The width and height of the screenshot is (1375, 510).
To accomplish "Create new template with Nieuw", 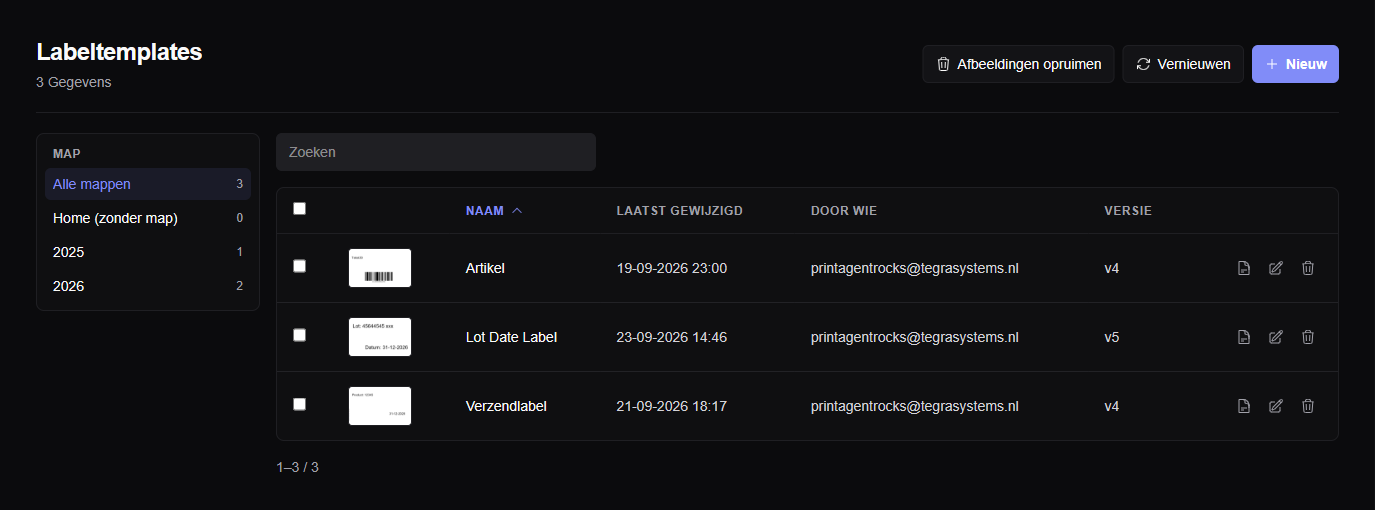I will pos(1295,64).
